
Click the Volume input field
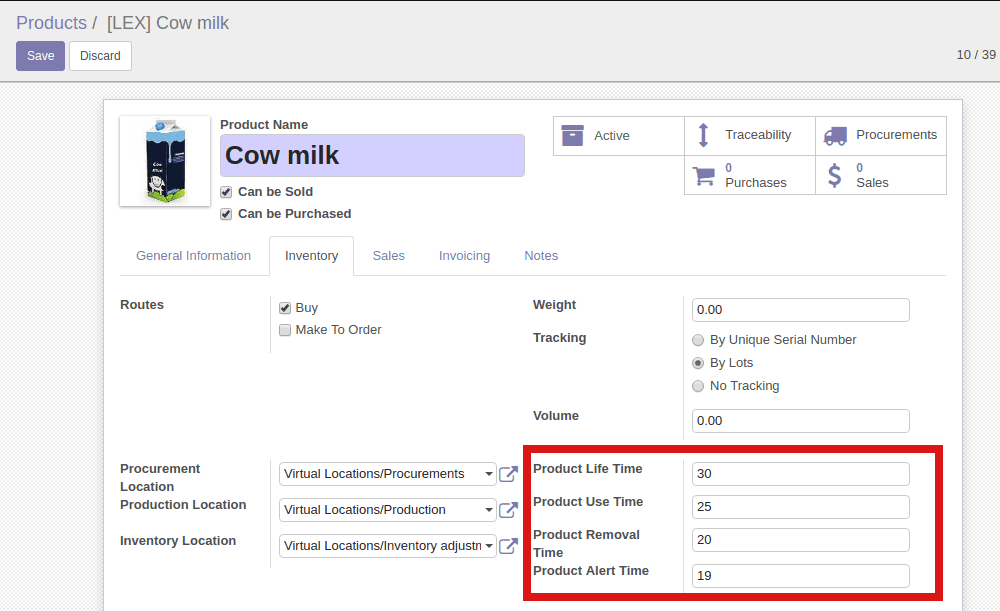(x=800, y=421)
